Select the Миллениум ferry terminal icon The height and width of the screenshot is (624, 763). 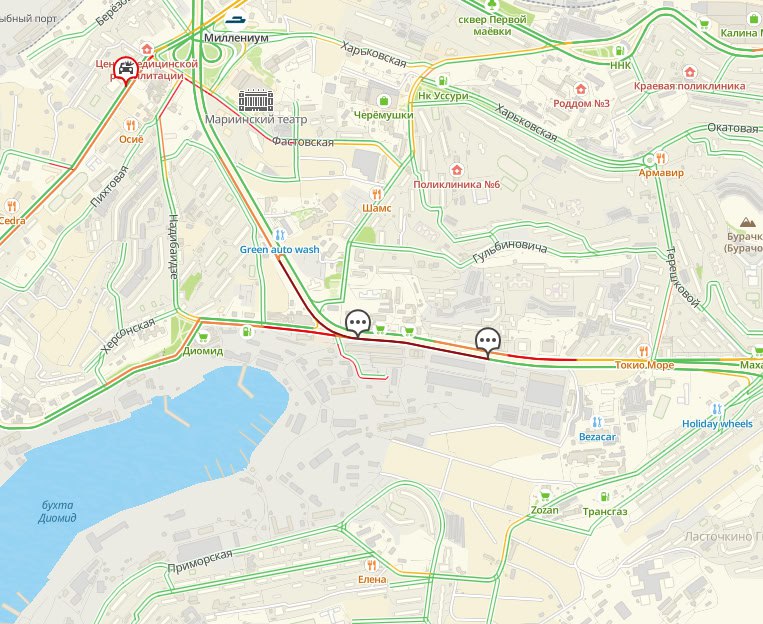coord(236,20)
